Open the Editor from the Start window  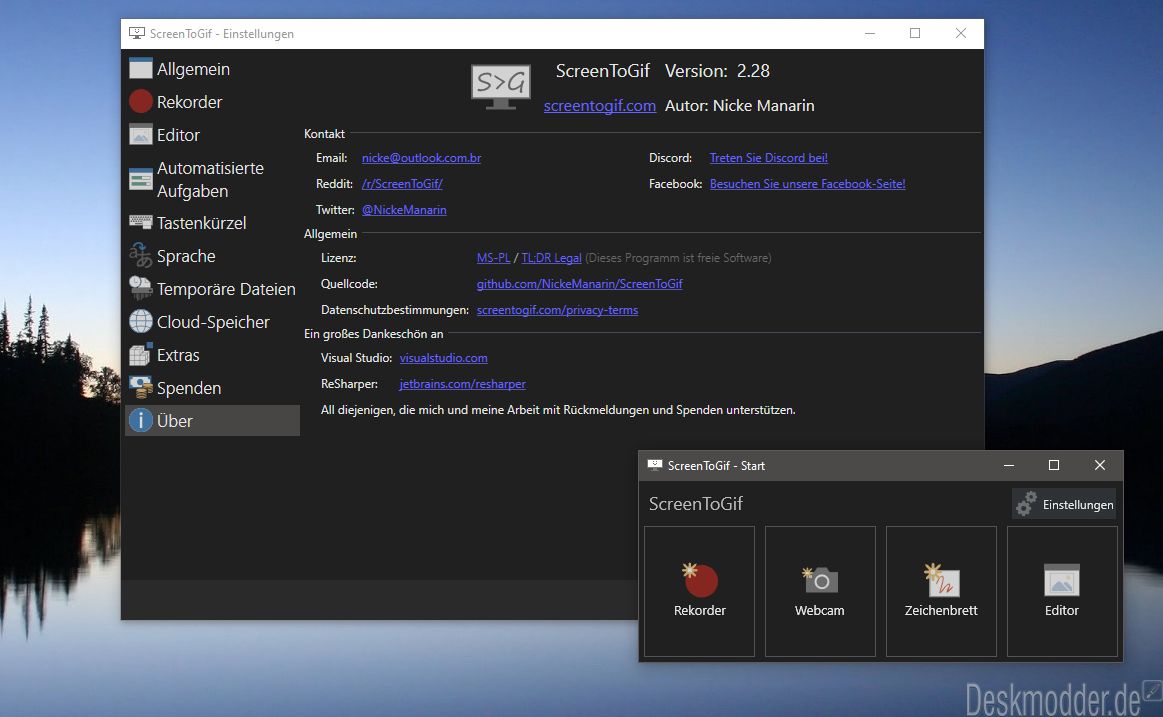point(1062,592)
